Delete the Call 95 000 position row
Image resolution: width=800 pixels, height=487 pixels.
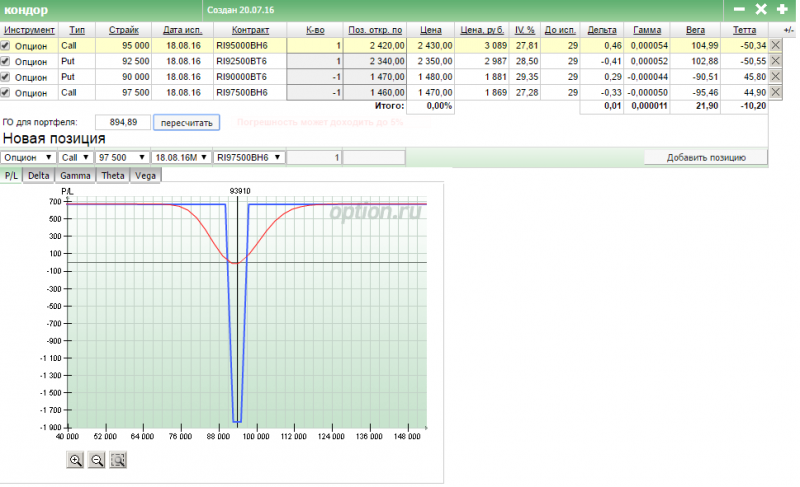(776, 46)
